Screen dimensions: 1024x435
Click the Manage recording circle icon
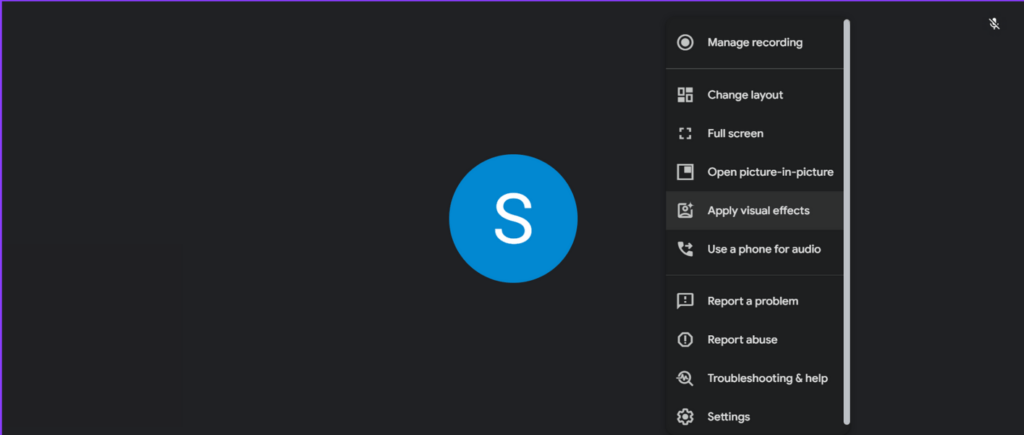[x=685, y=42]
